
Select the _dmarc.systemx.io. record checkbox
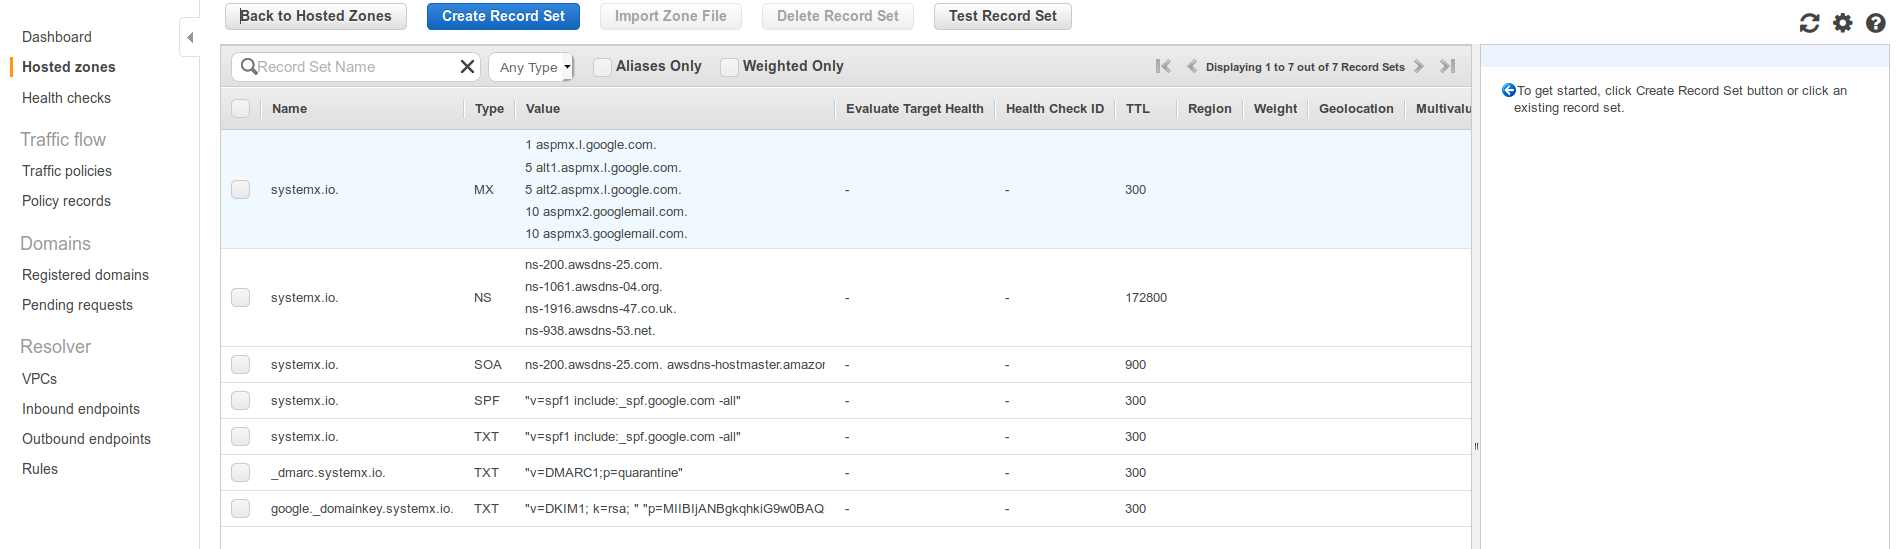[240, 472]
